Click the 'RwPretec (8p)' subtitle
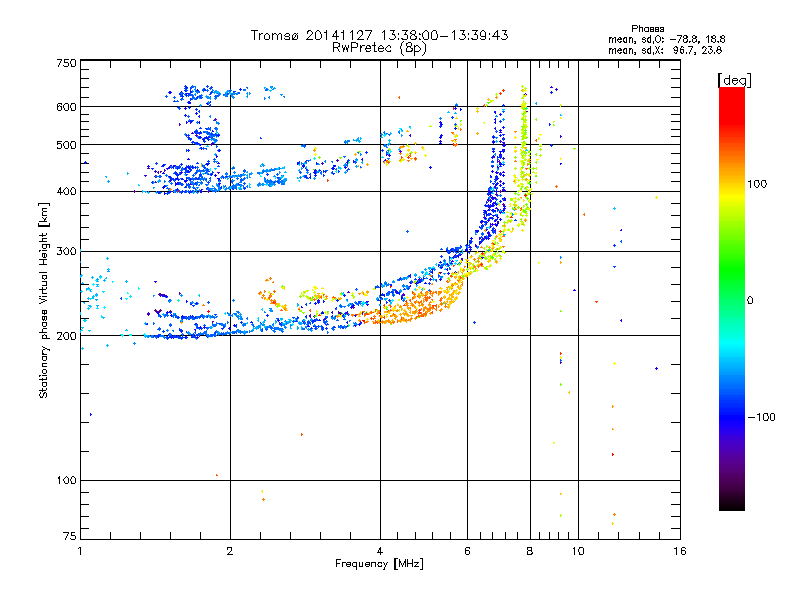800x600 pixels. pos(379,48)
